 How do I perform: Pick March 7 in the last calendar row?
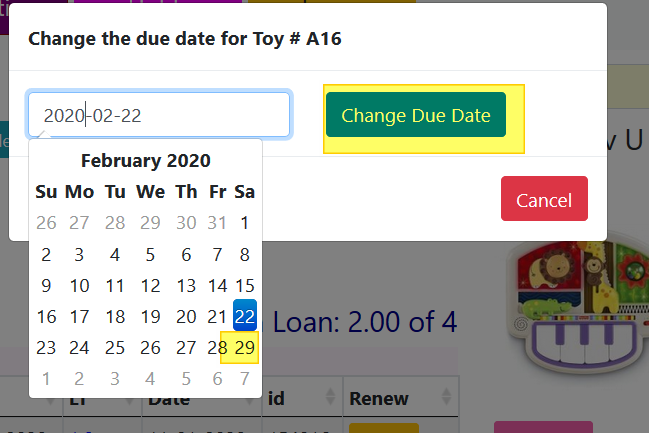(245, 379)
